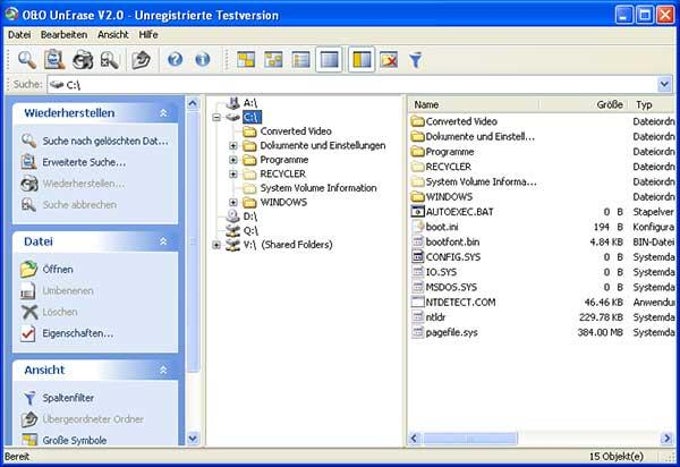Select pagefile.sys in file list
This screenshot has height=467, width=680.
coord(451,333)
